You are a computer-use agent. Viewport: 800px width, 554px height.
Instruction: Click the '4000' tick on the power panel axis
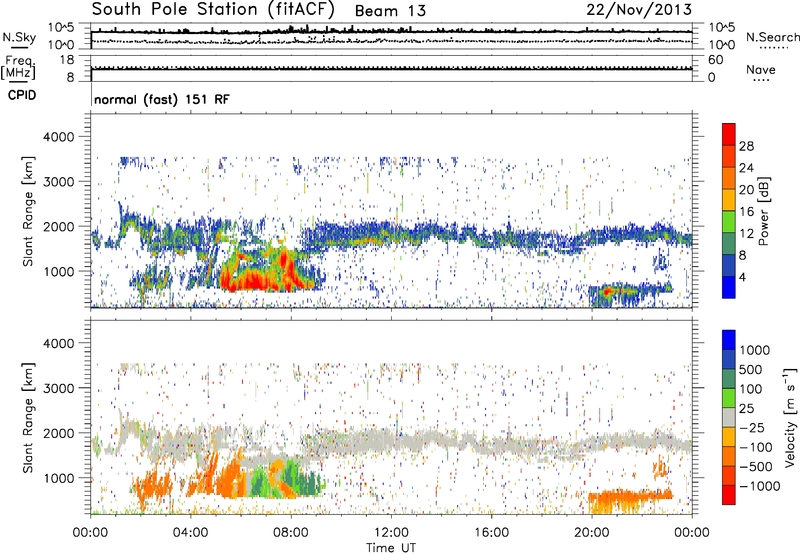click(59, 137)
